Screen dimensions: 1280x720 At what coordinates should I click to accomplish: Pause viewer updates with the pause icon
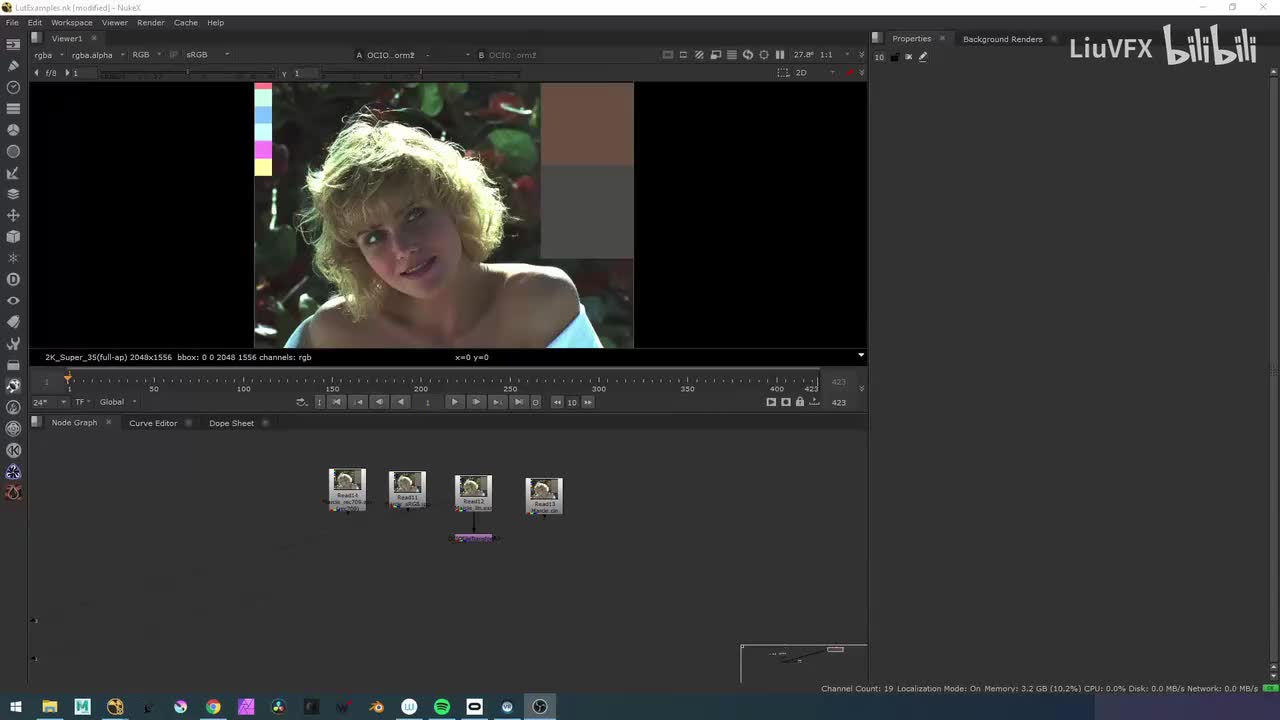pyautogui.click(x=780, y=55)
